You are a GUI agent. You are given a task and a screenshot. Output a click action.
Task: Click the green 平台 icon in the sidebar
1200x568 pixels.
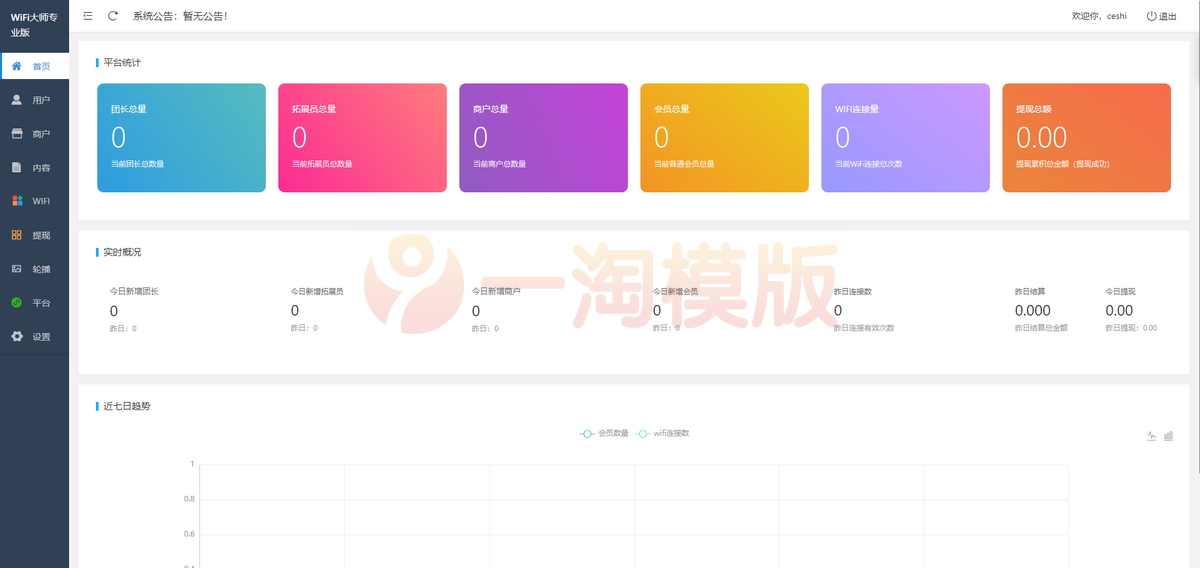pos(16,302)
